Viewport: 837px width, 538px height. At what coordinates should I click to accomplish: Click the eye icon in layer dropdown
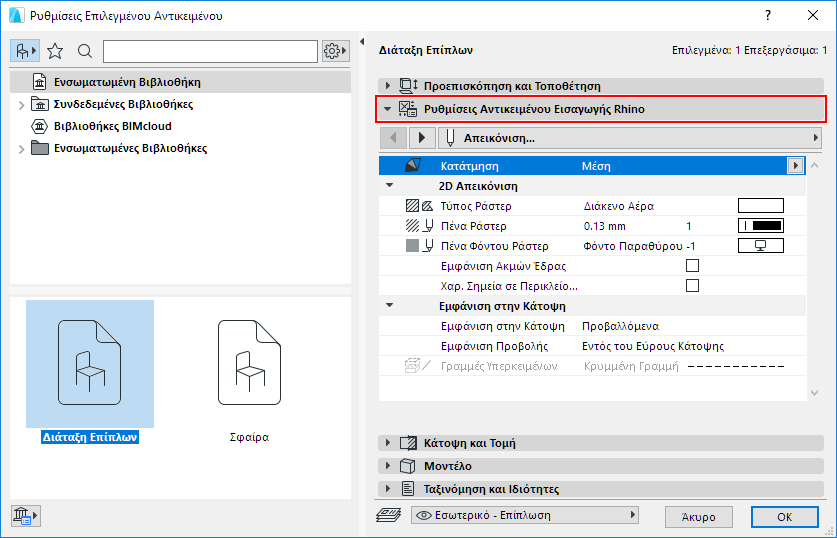[424, 515]
